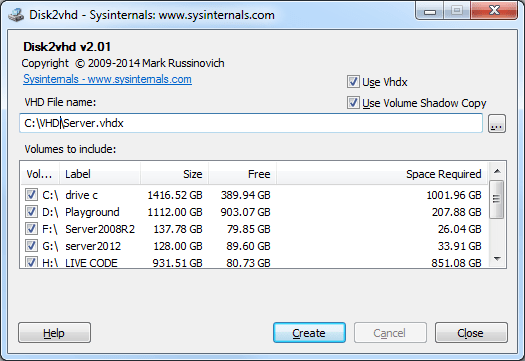Click the 1001.96 GB space required value
525x361 pixels.
point(454,195)
